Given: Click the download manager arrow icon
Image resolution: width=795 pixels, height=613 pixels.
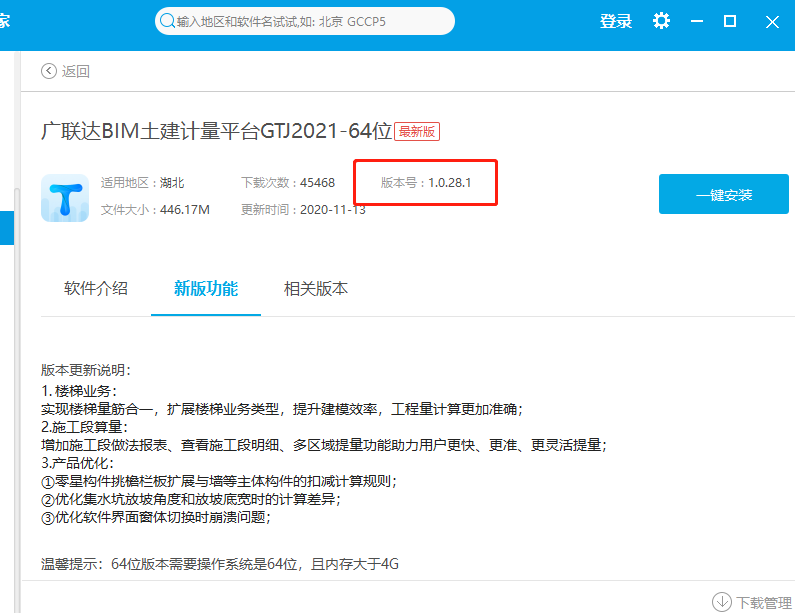Looking at the screenshot, I should click(721, 602).
